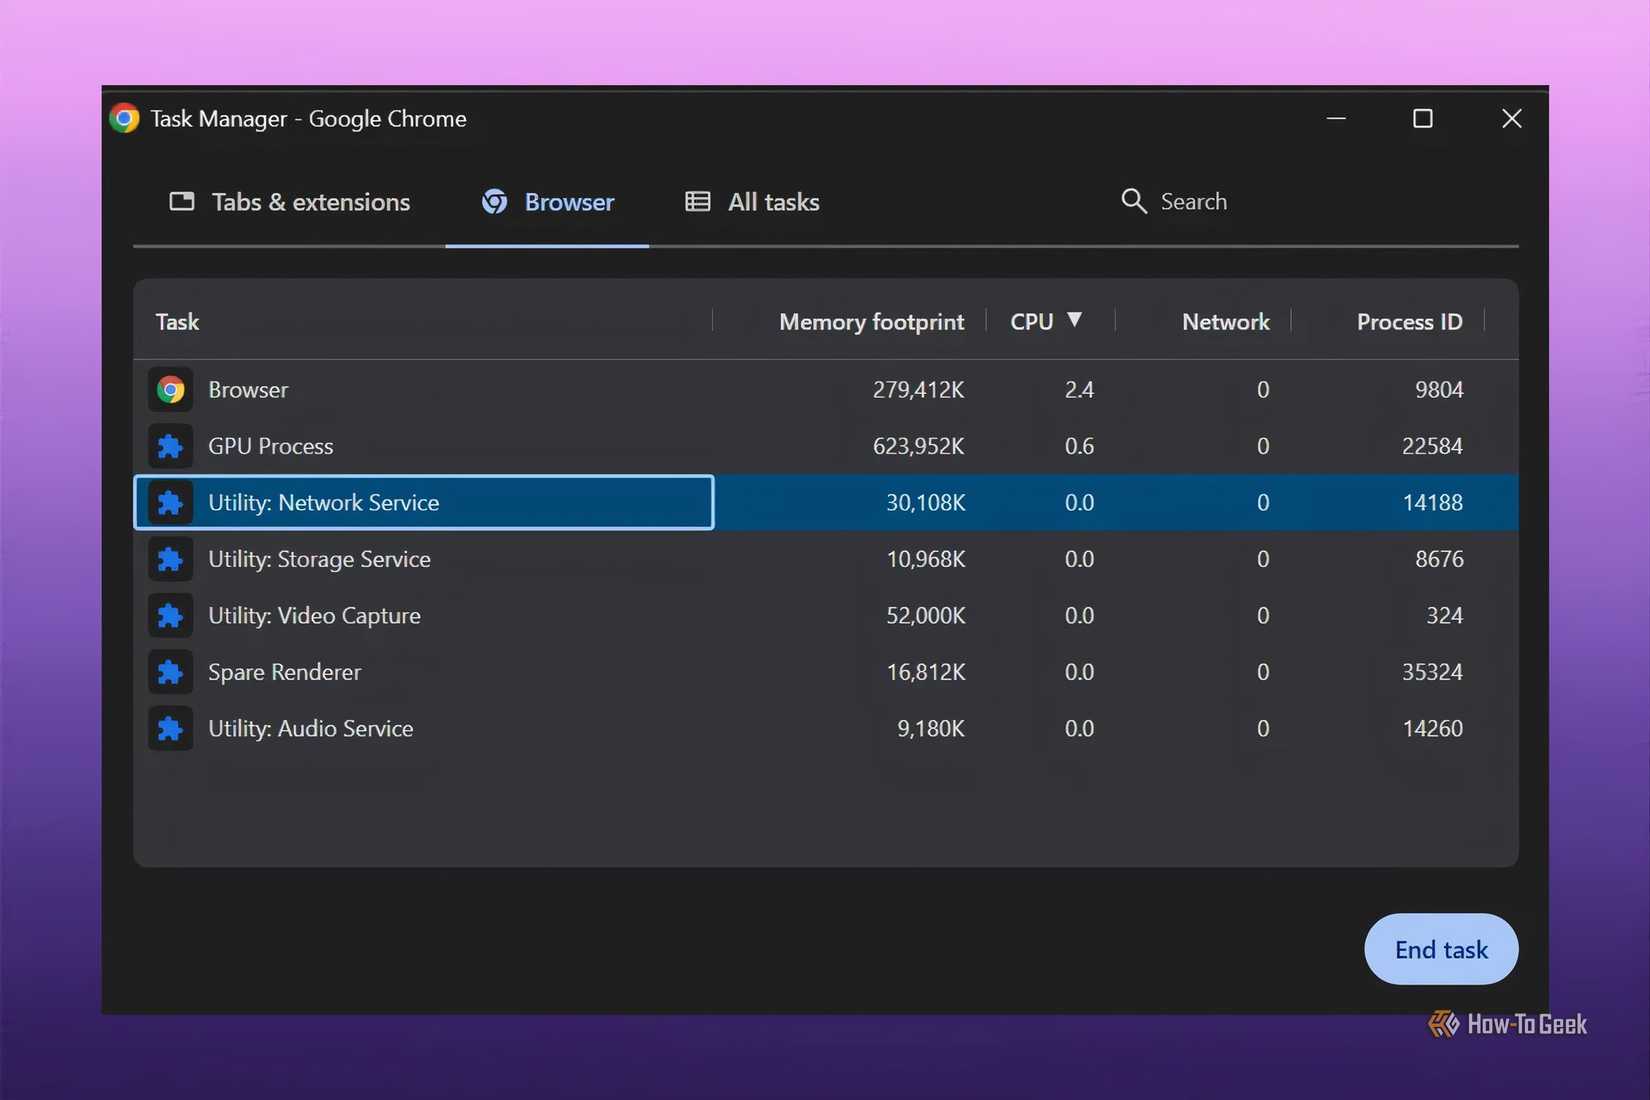
Task: Click the Network Service puzzle icon
Action: (x=171, y=502)
